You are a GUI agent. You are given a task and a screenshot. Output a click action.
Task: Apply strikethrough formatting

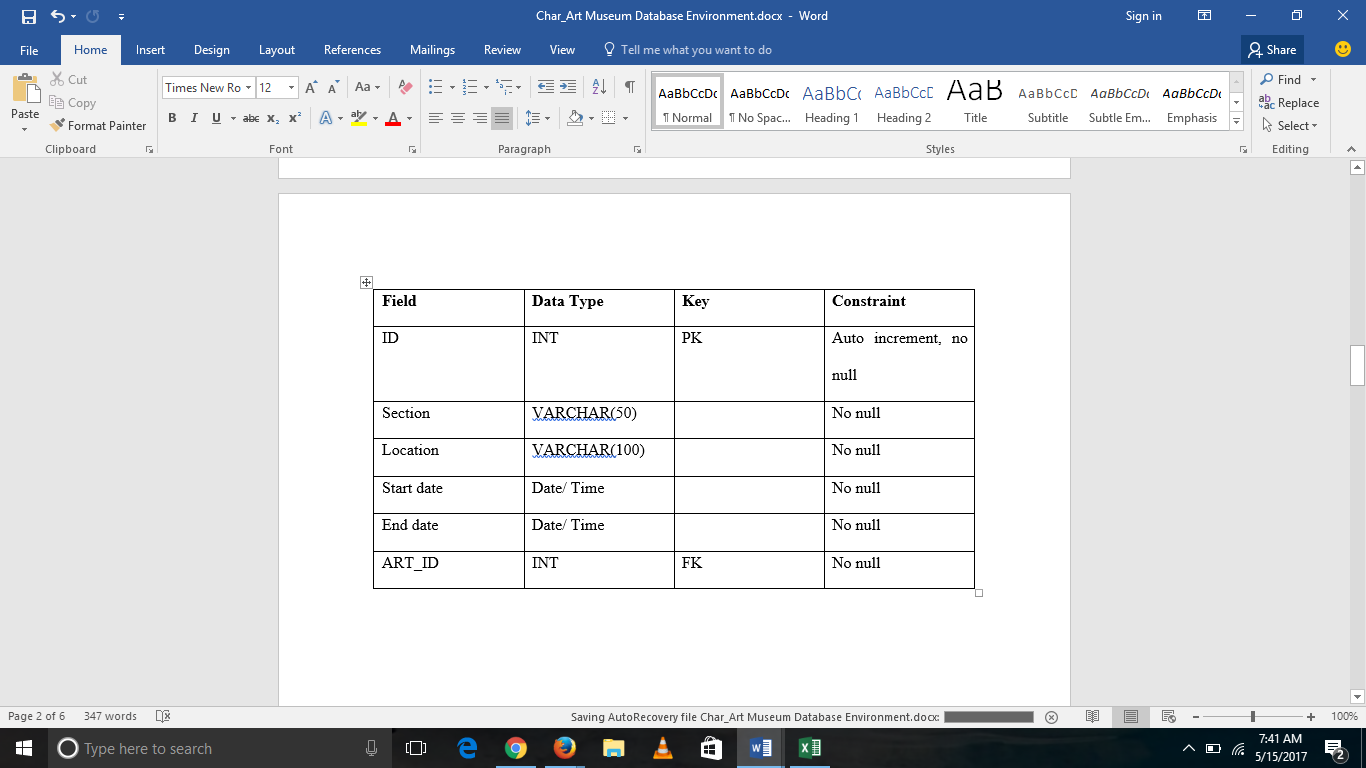point(249,118)
